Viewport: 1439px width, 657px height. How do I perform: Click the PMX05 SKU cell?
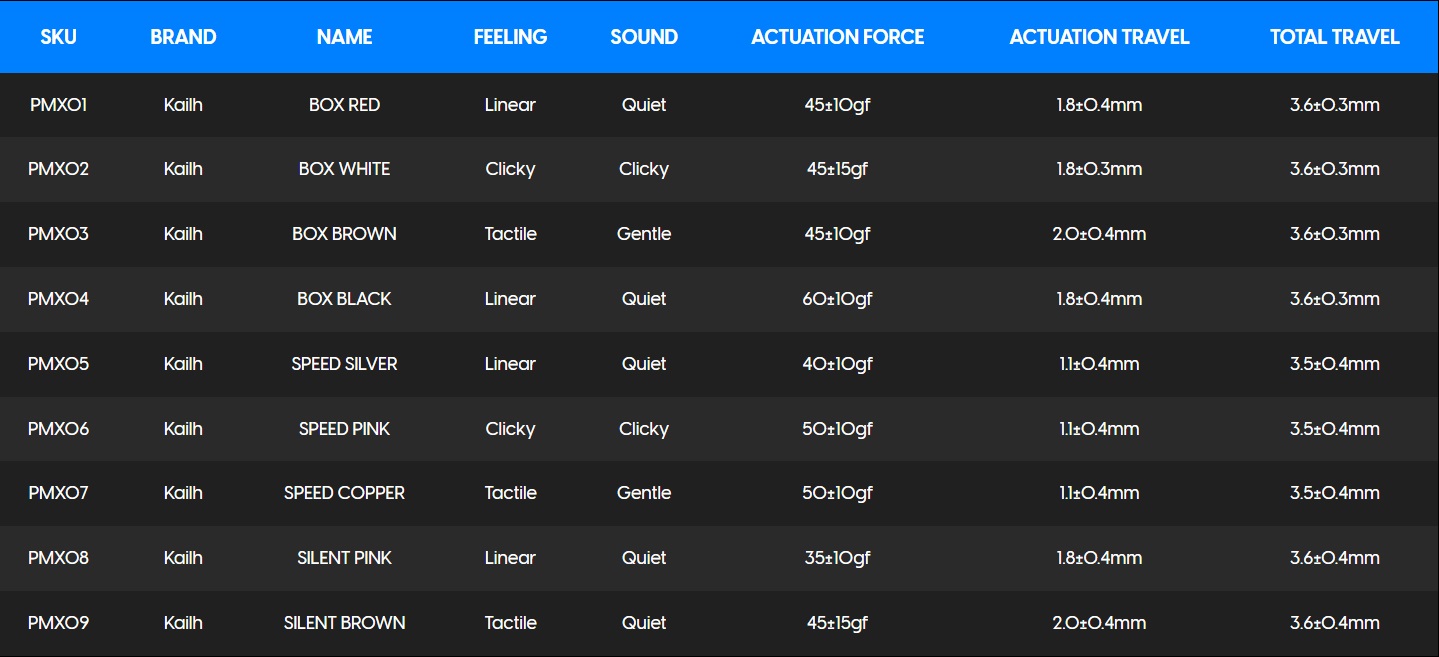(x=58, y=364)
